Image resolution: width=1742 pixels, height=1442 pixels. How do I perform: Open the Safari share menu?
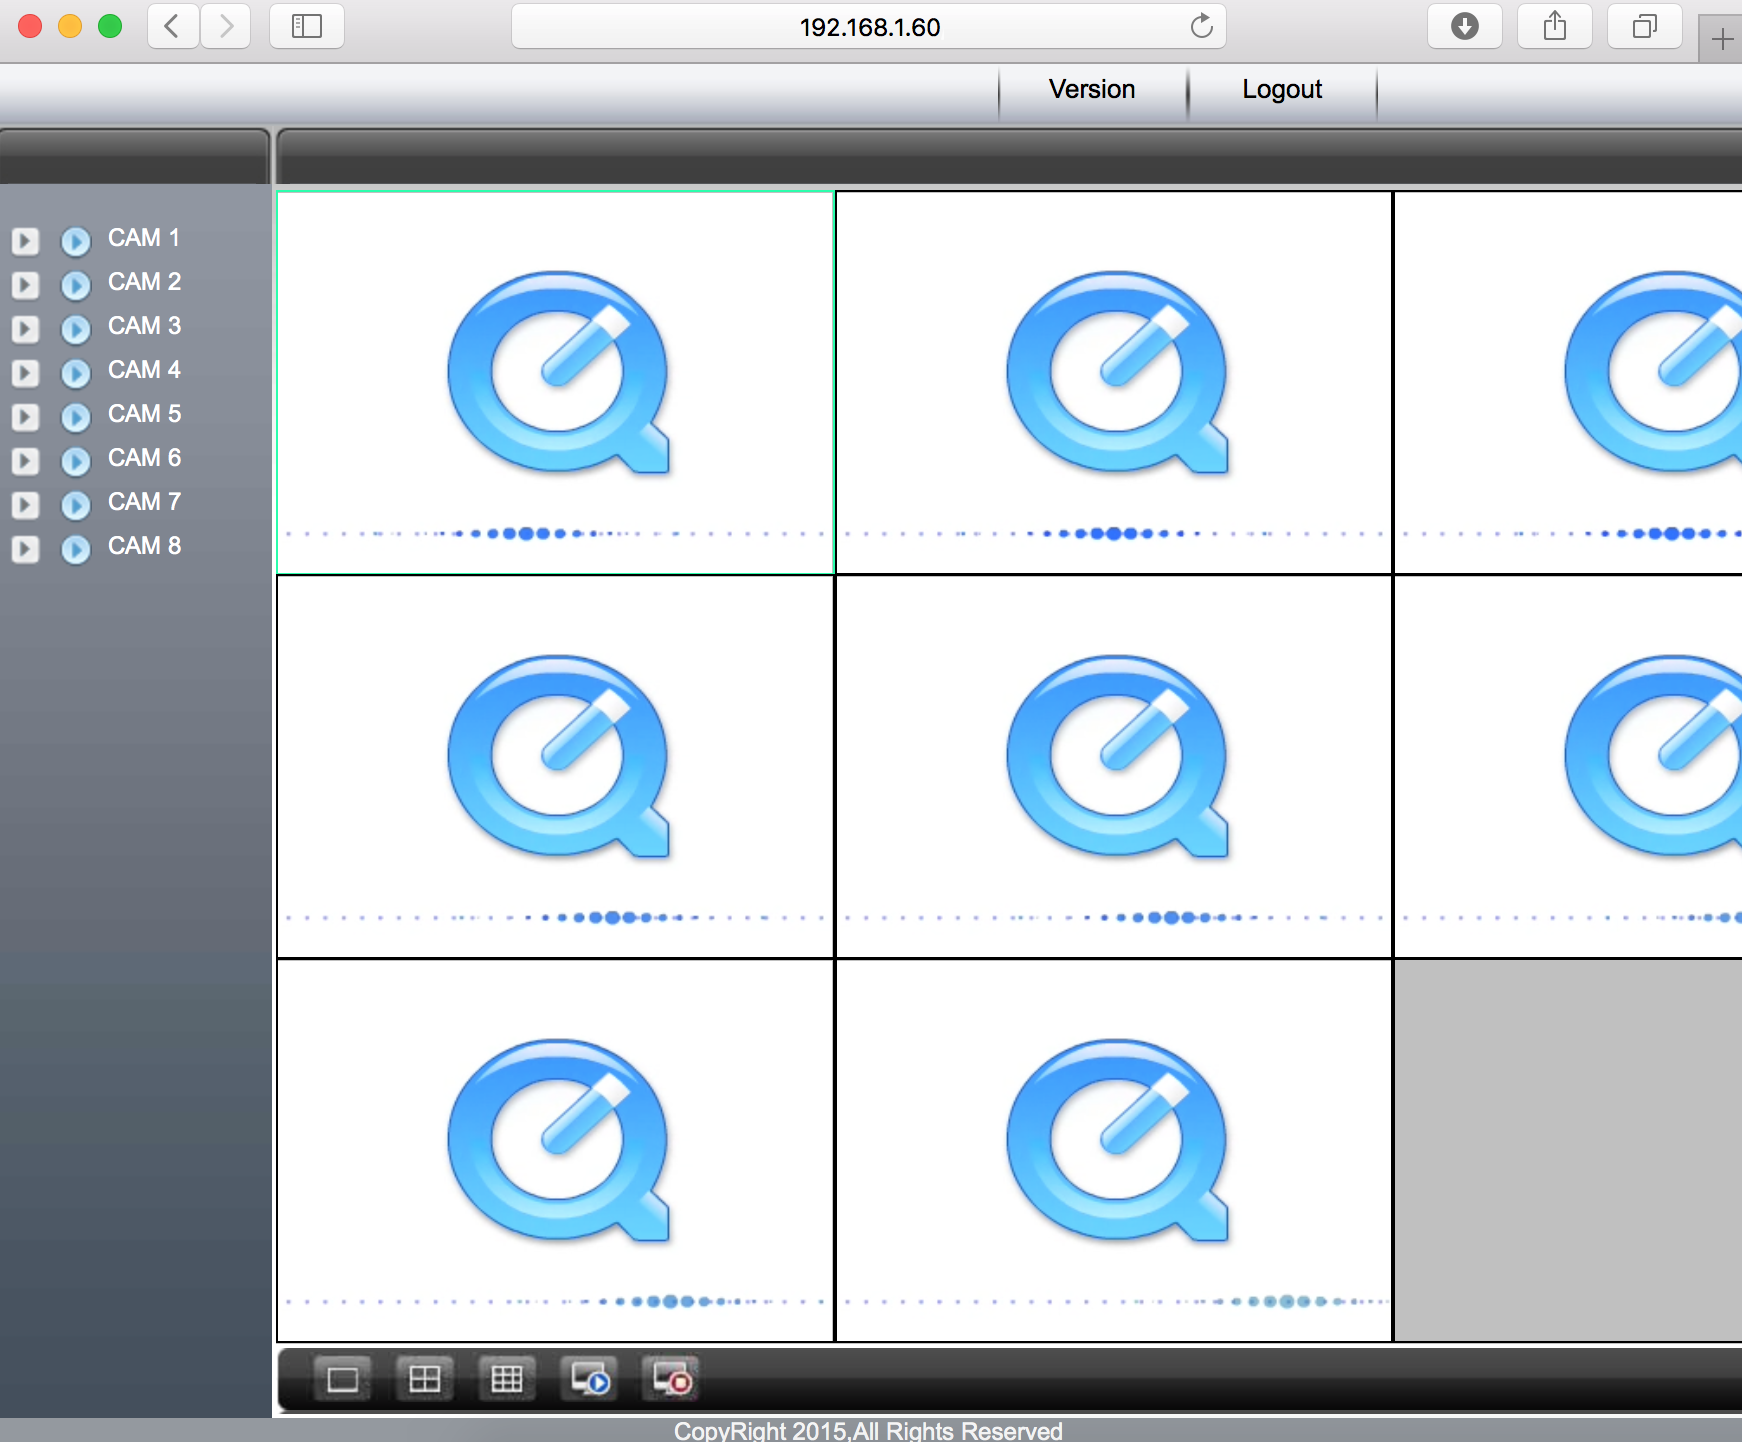coord(1555,26)
